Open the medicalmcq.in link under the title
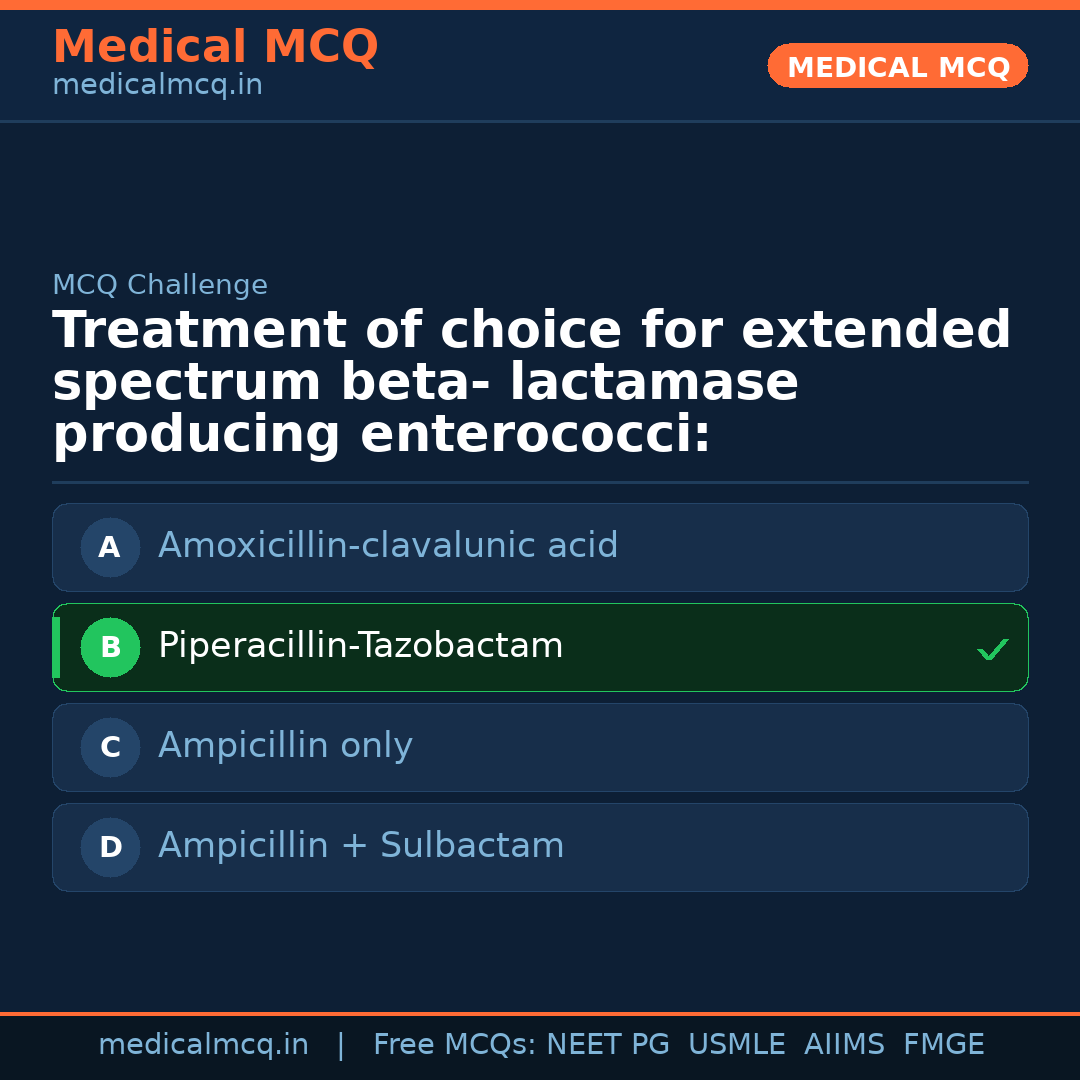 coord(157,86)
